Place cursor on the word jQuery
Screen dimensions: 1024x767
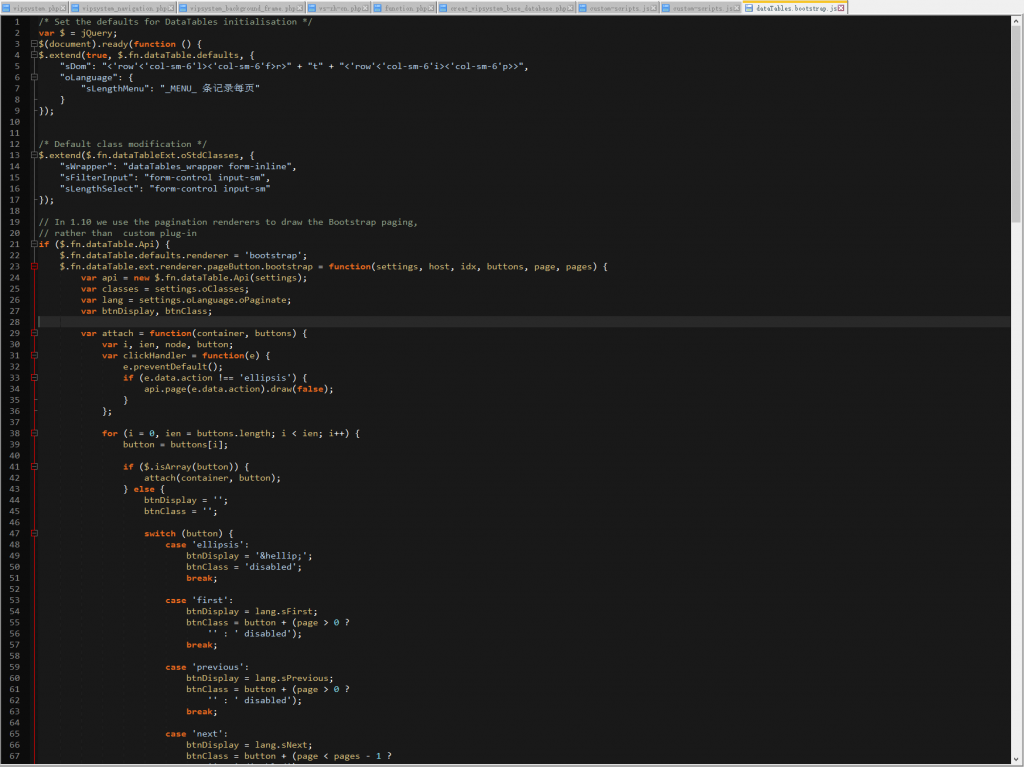click(99, 33)
